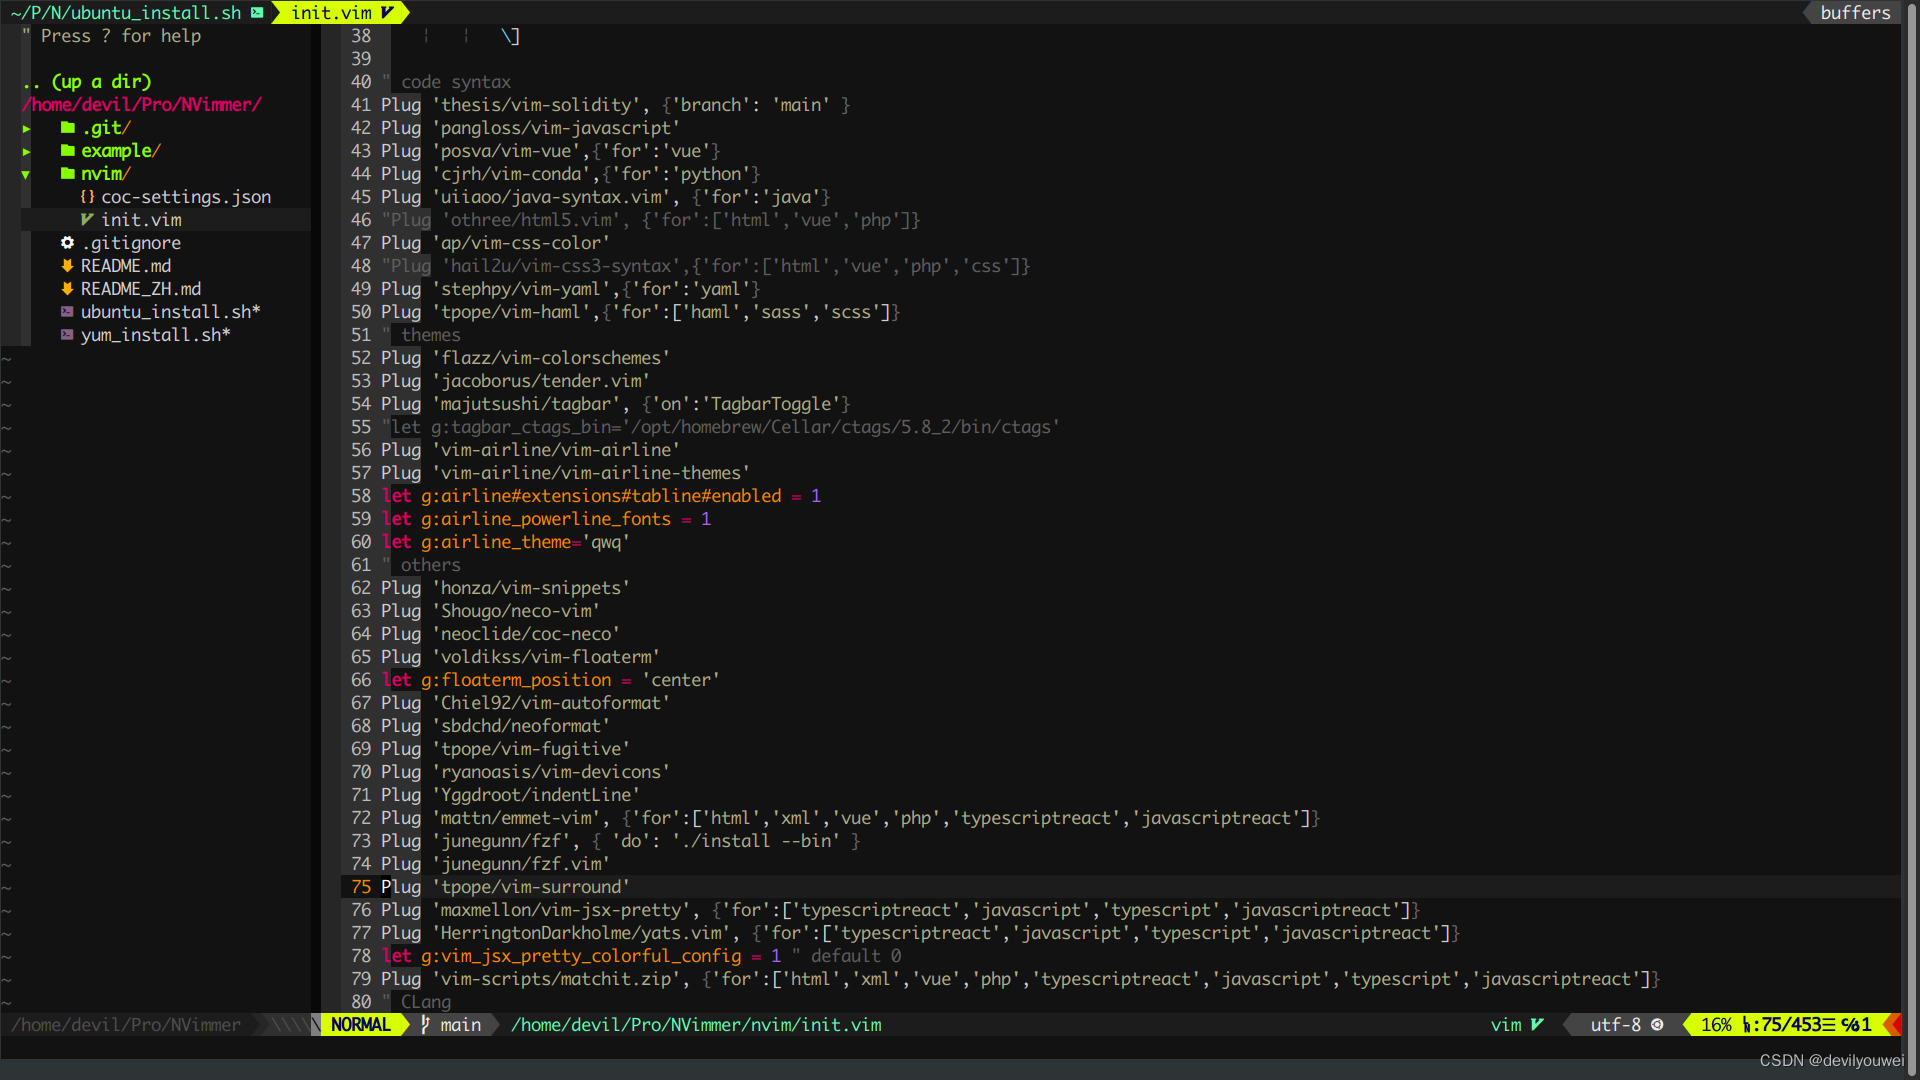The width and height of the screenshot is (1920, 1080).
Task: Click line number 75
Action: (x=361, y=887)
